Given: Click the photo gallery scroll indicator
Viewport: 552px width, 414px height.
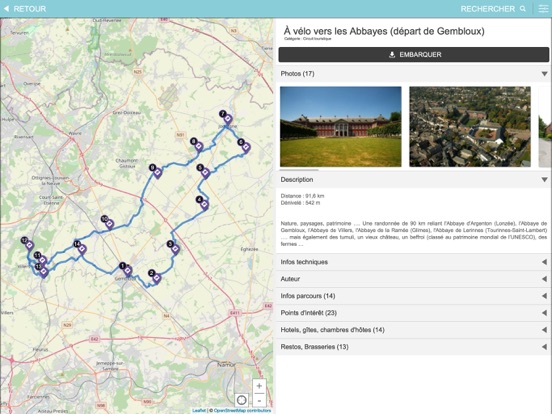Looking at the screenshot, I should click(299, 170).
